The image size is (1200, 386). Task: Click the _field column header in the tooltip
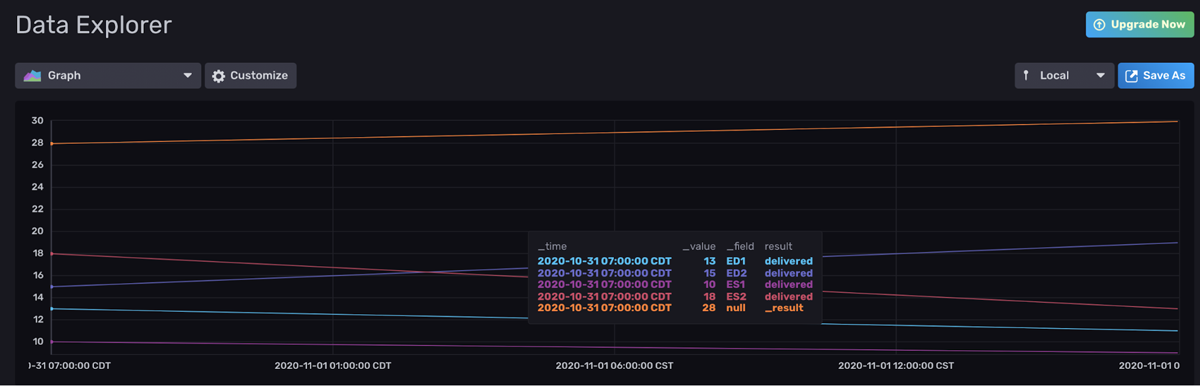pos(739,246)
